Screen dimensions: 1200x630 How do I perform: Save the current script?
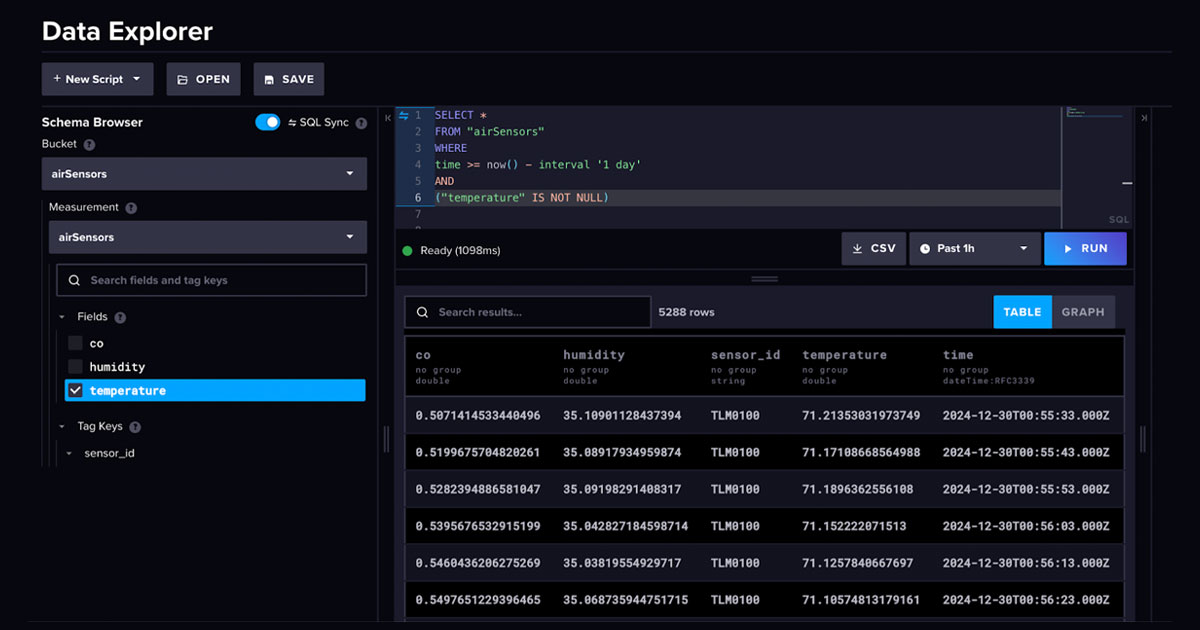click(x=288, y=78)
